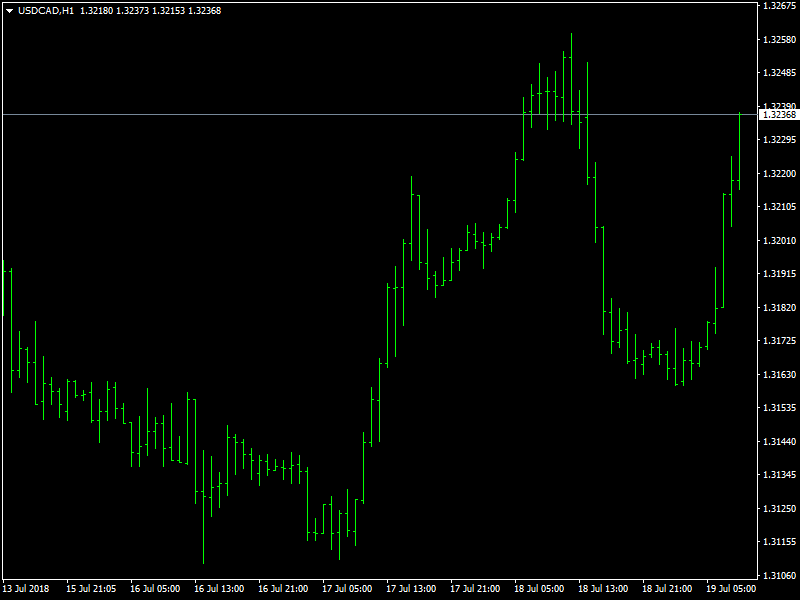Click price scale label 1.31725
Image resolution: width=800 pixels, height=600 pixels.
coord(779,340)
